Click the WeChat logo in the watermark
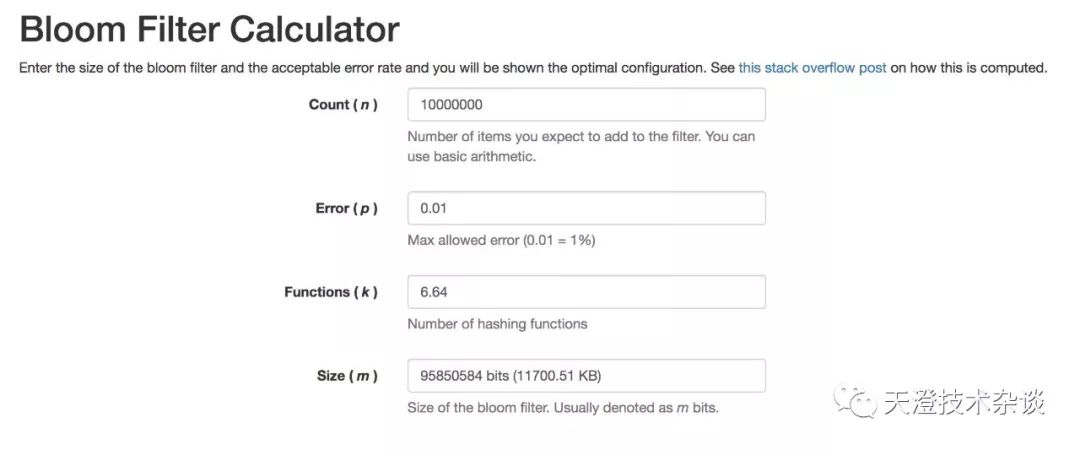1080x450 pixels. [860, 402]
